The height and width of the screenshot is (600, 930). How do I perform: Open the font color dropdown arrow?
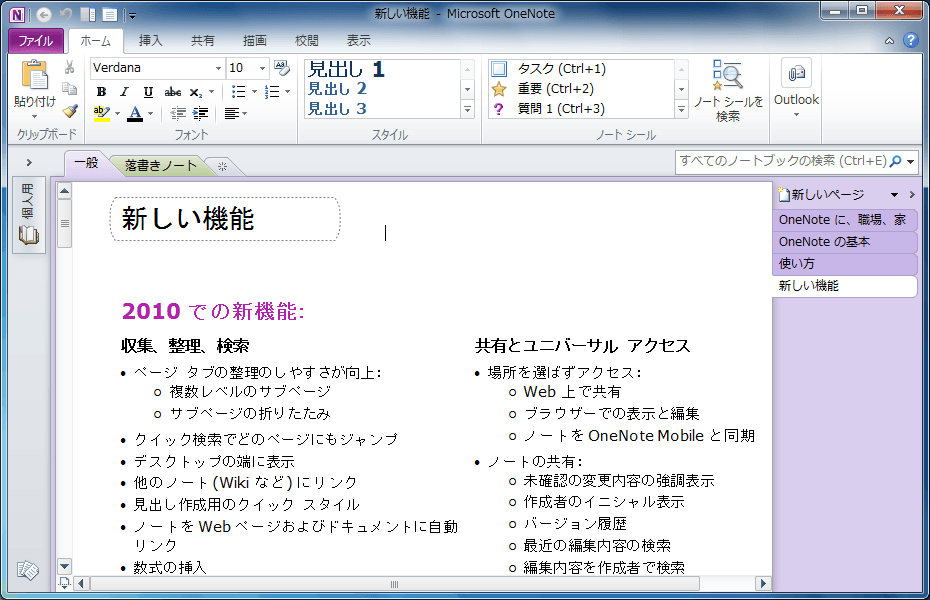click(x=151, y=113)
